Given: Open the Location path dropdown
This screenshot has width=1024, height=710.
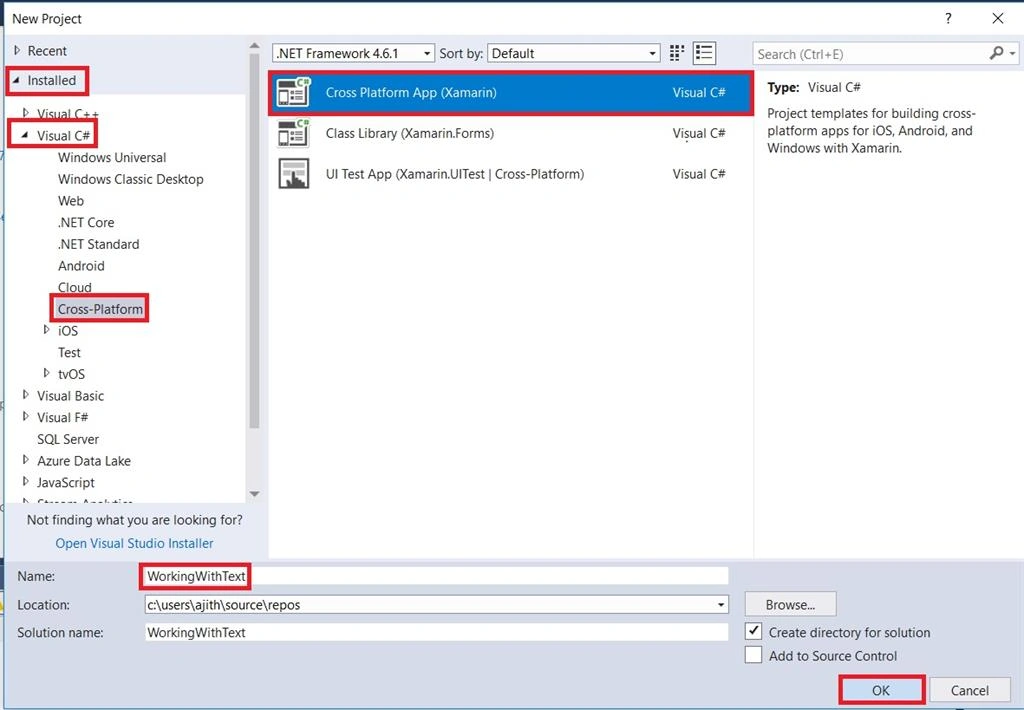Looking at the screenshot, I should (x=721, y=605).
